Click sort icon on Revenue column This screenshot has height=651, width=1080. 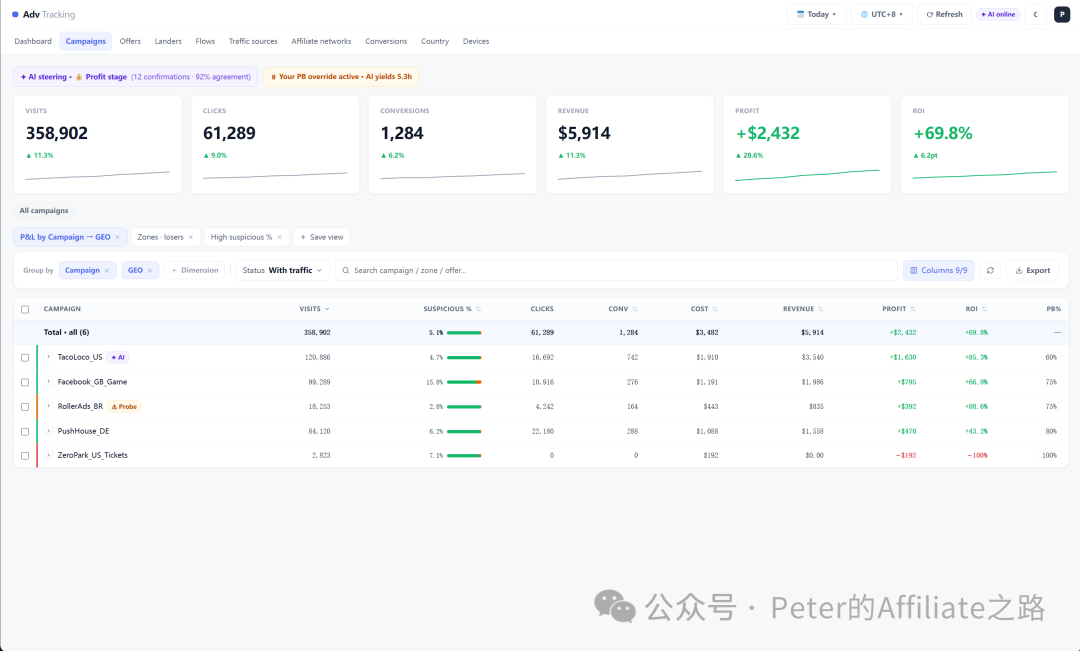(x=820, y=309)
